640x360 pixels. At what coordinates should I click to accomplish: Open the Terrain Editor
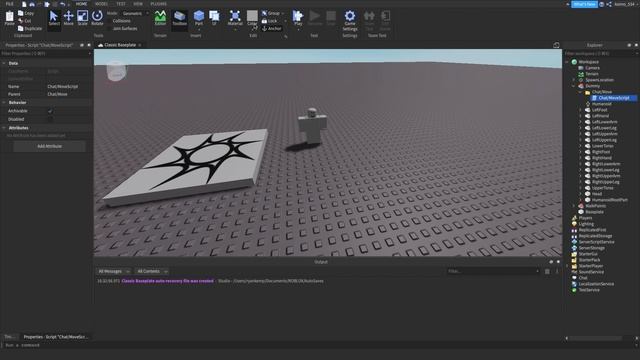(160, 18)
